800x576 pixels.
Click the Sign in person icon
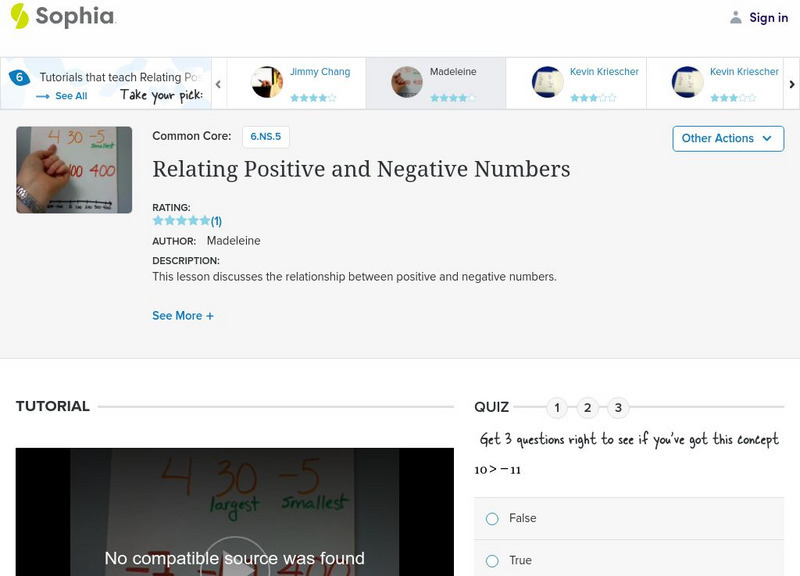(736, 17)
